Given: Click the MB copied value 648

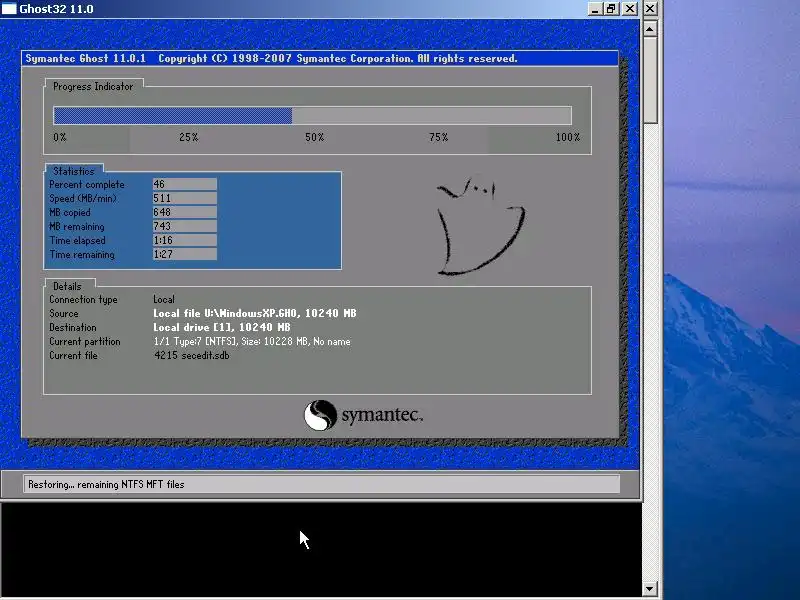Looking at the screenshot, I should point(185,212).
